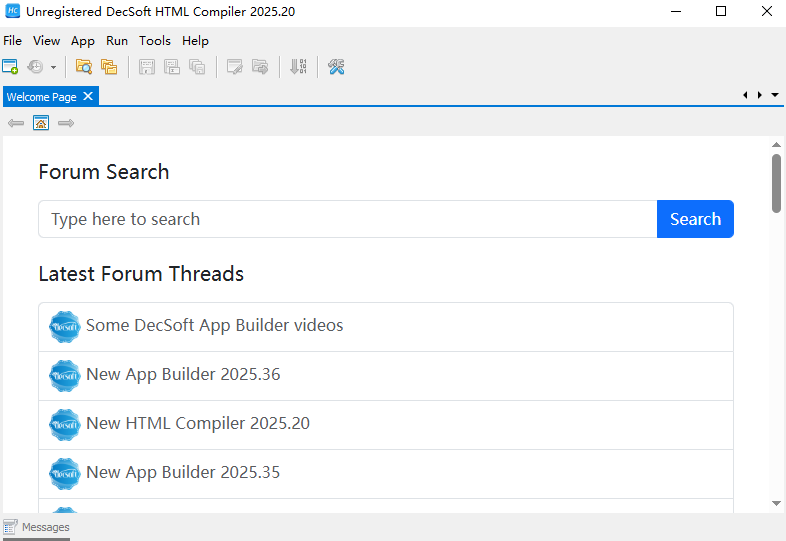Open the File menu
The image size is (786, 541).
(13, 41)
